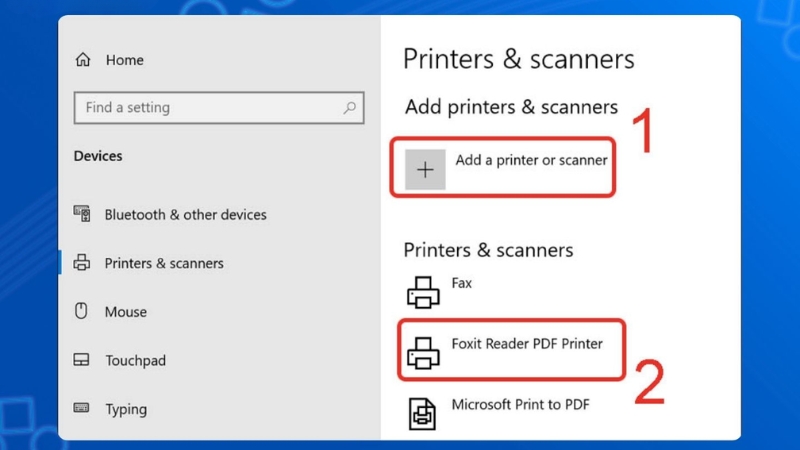Click the sidebar Printers & scanners printer icon
This screenshot has height=450, width=800.
point(82,263)
